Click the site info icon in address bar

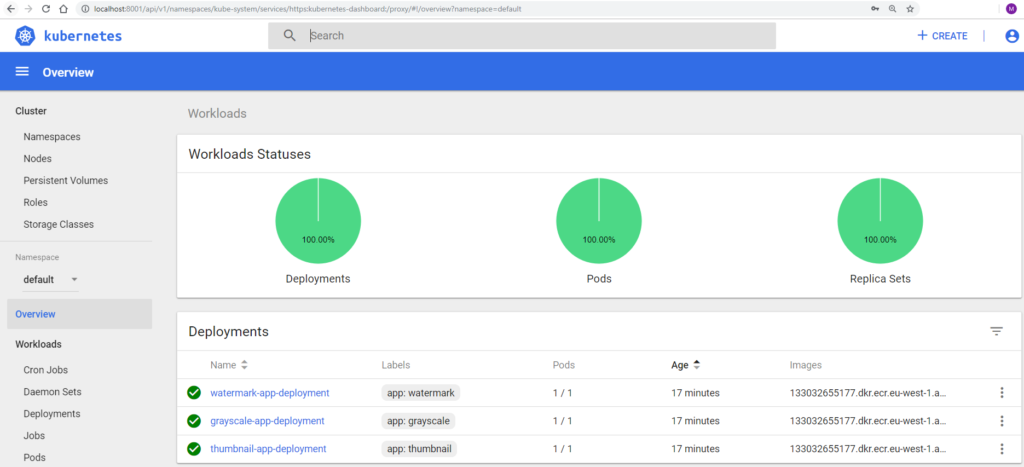(84, 9)
